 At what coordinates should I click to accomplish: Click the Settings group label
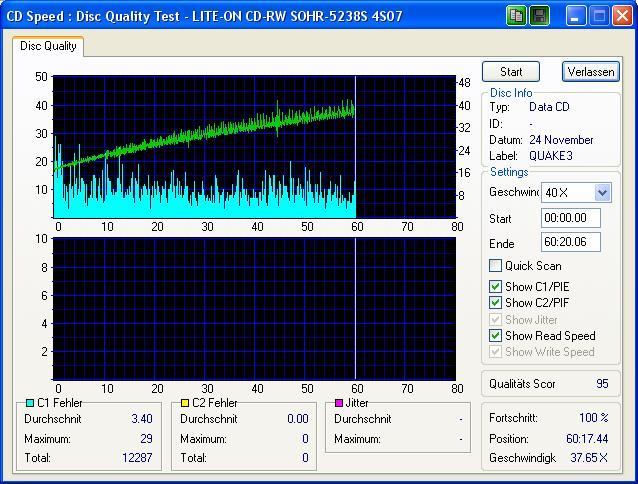(x=509, y=172)
